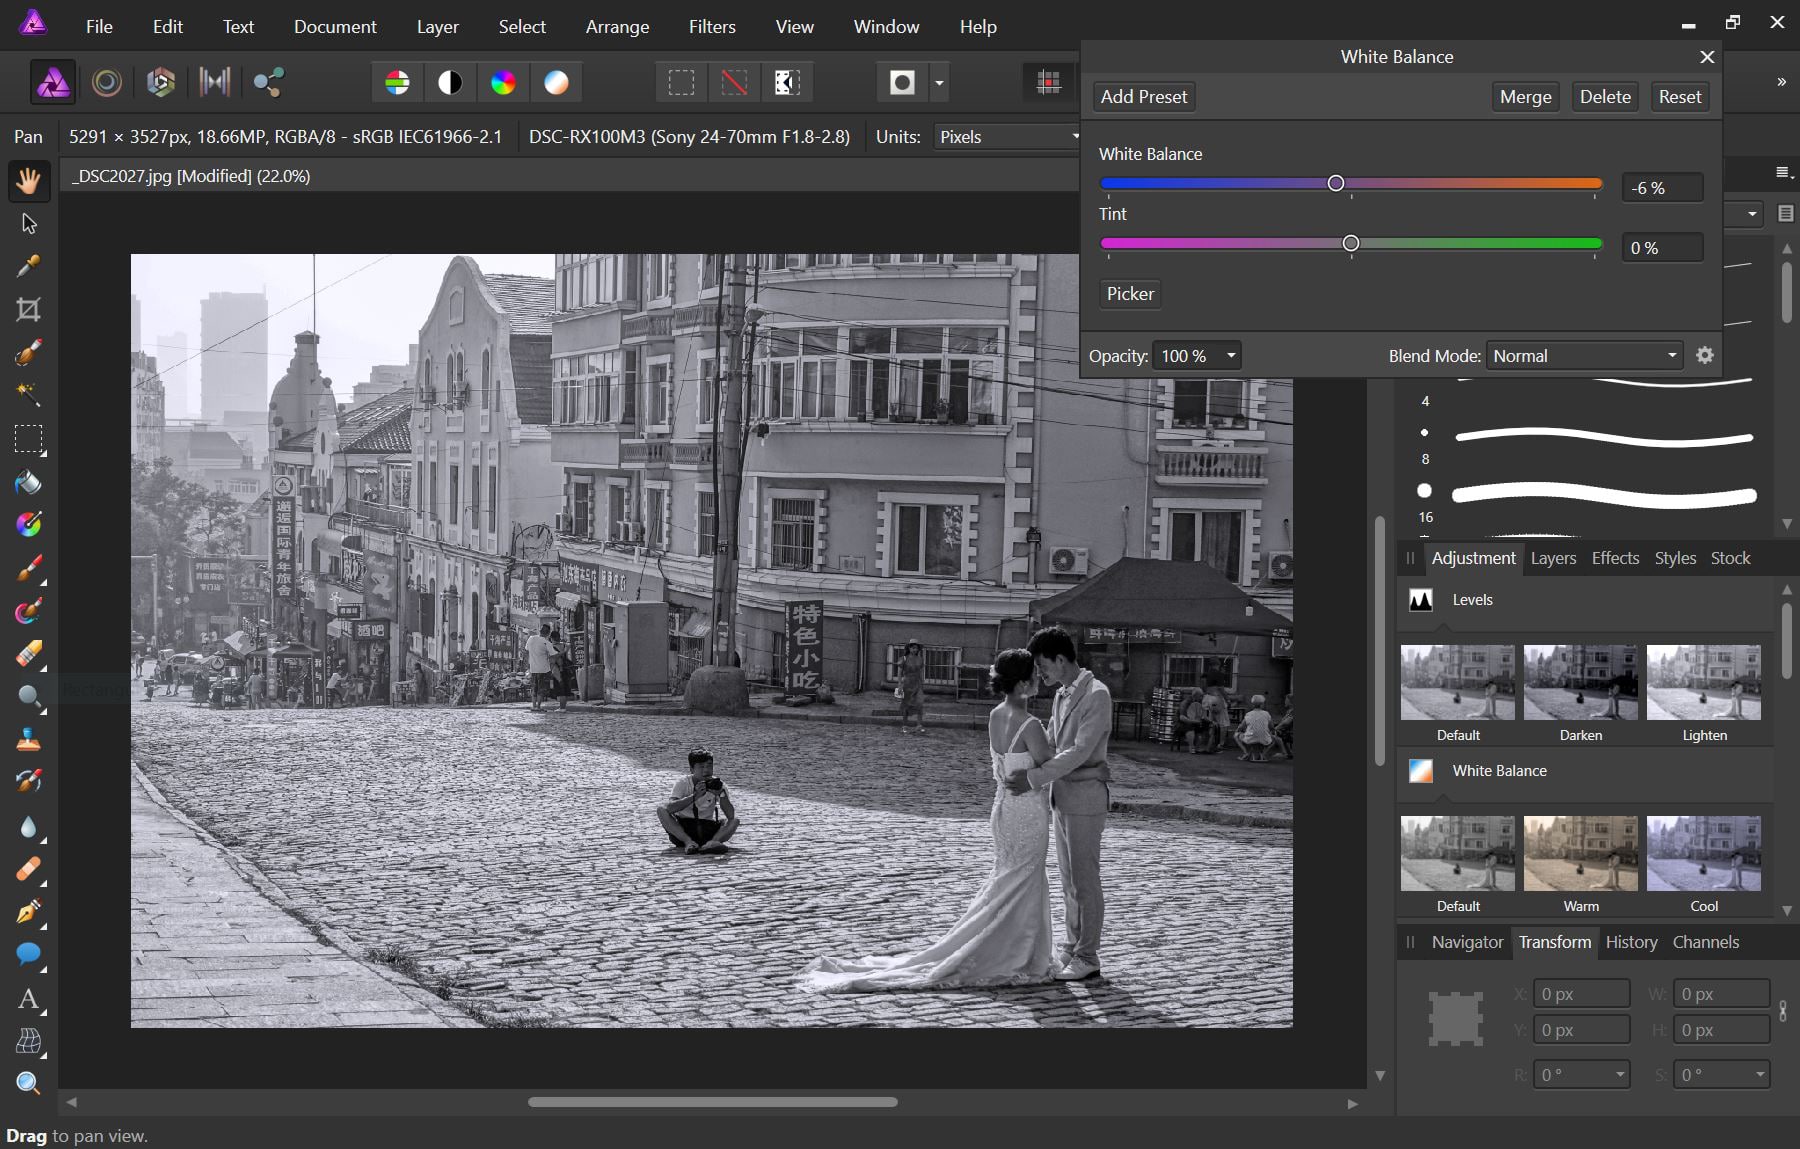Open the Filters menu
Screen dimensions: 1800x1149
click(711, 26)
